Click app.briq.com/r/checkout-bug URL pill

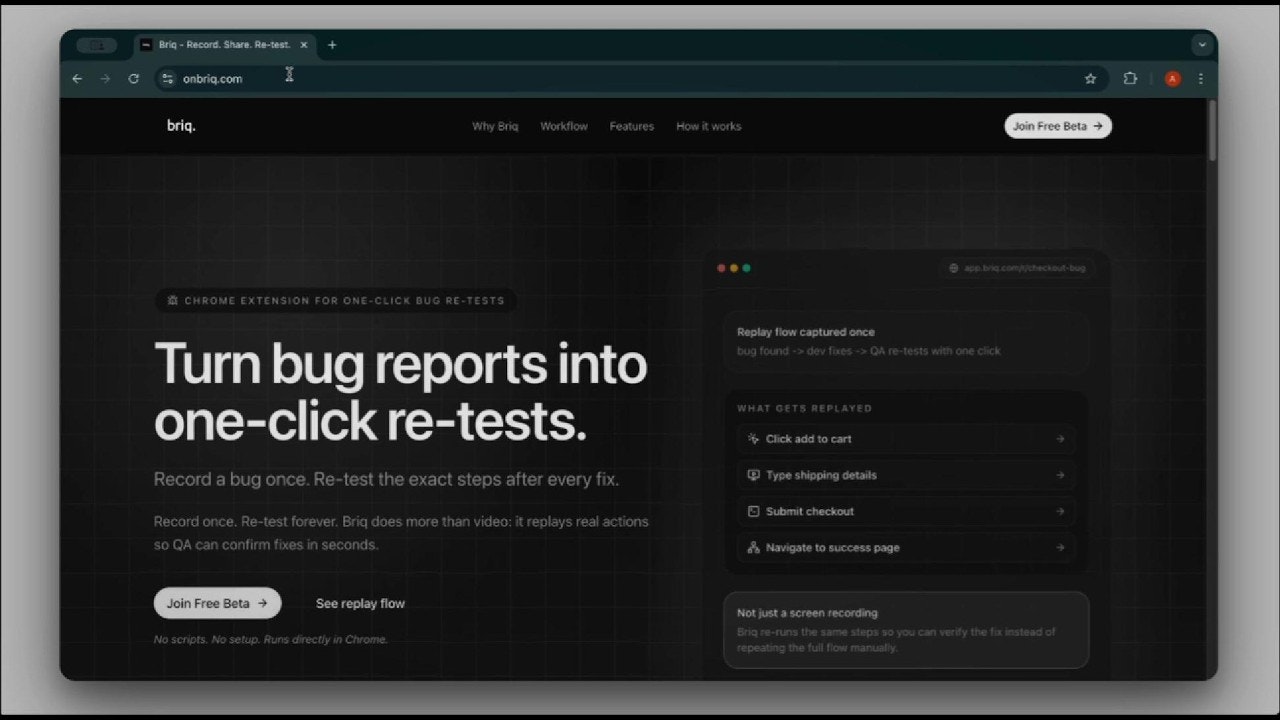pyautogui.click(x=1017, y=268)
